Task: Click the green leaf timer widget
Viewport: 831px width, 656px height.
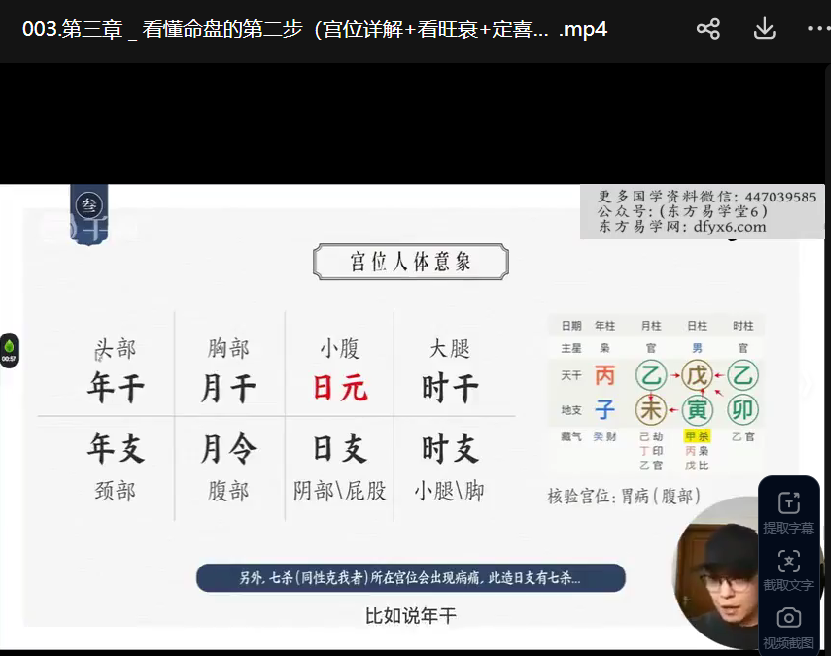Action: (x=9, y=349)
